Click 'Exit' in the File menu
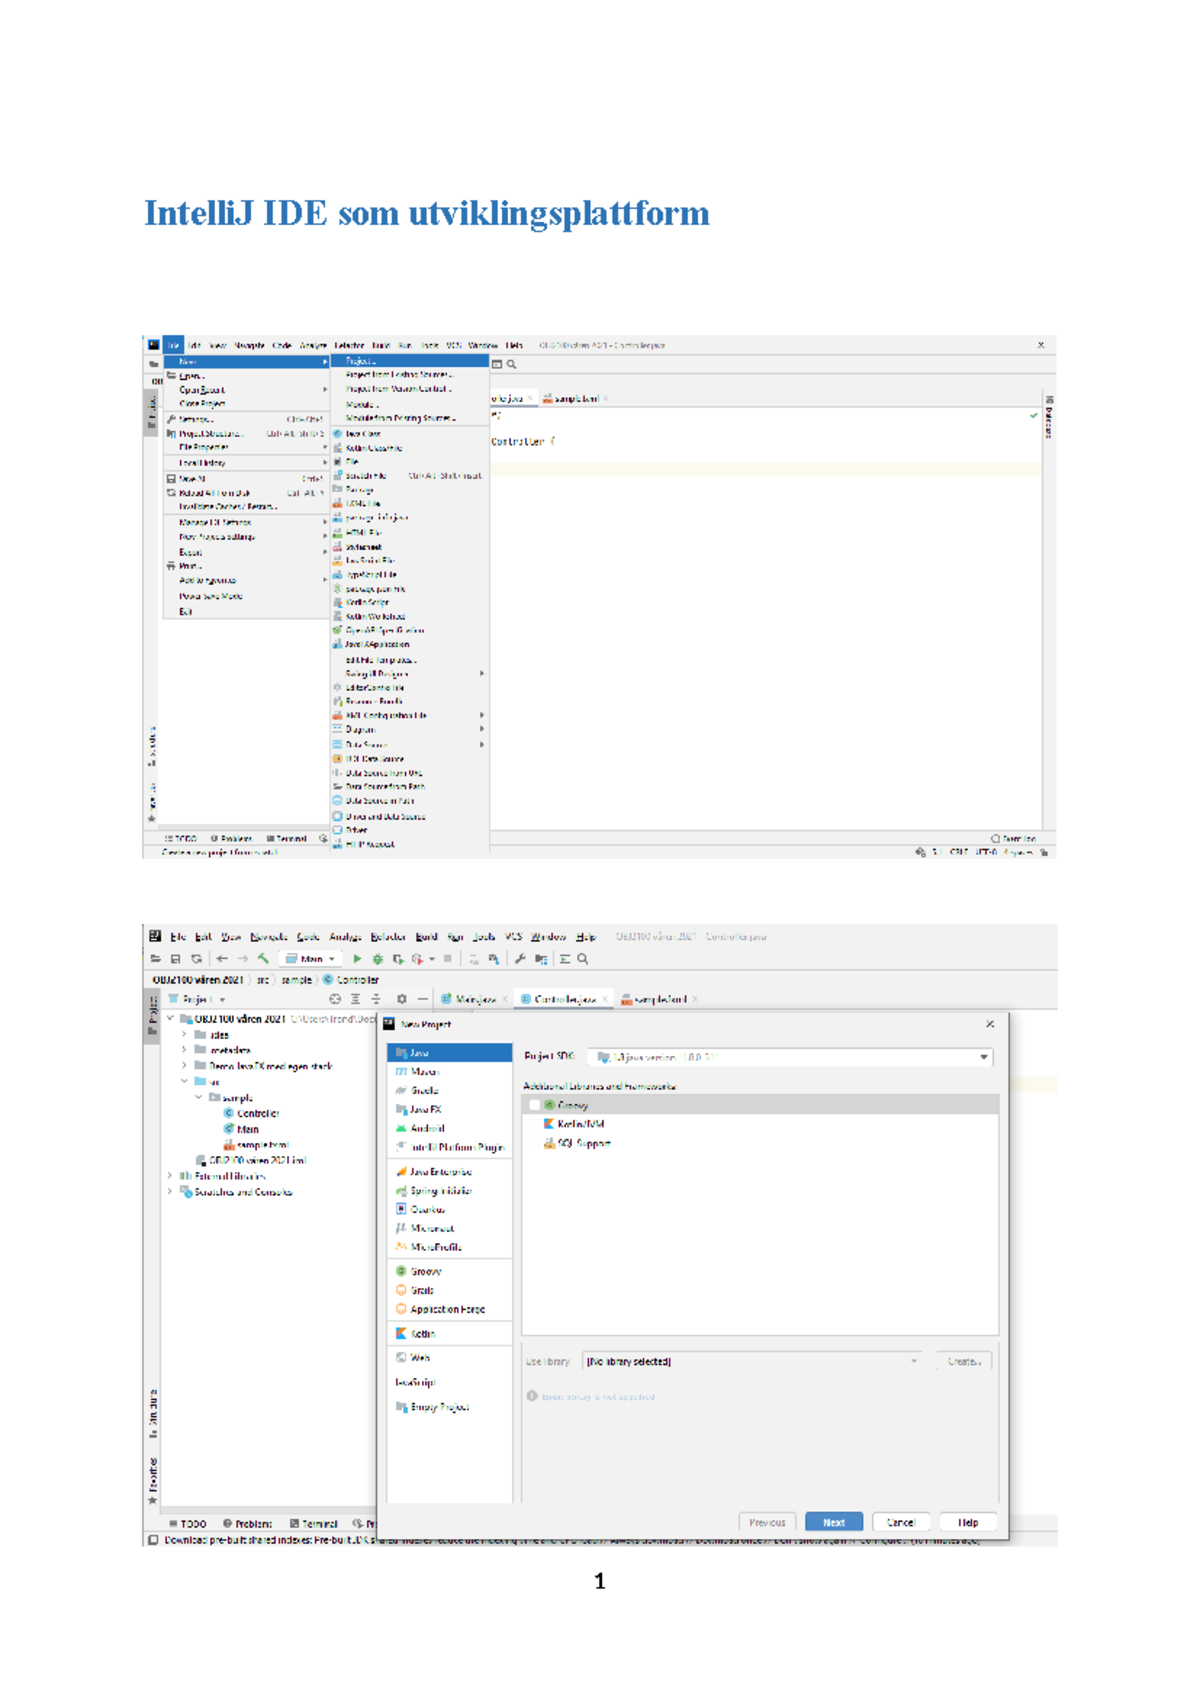This screenshot has width=1200, height=1696. click(x=186, y=612)
